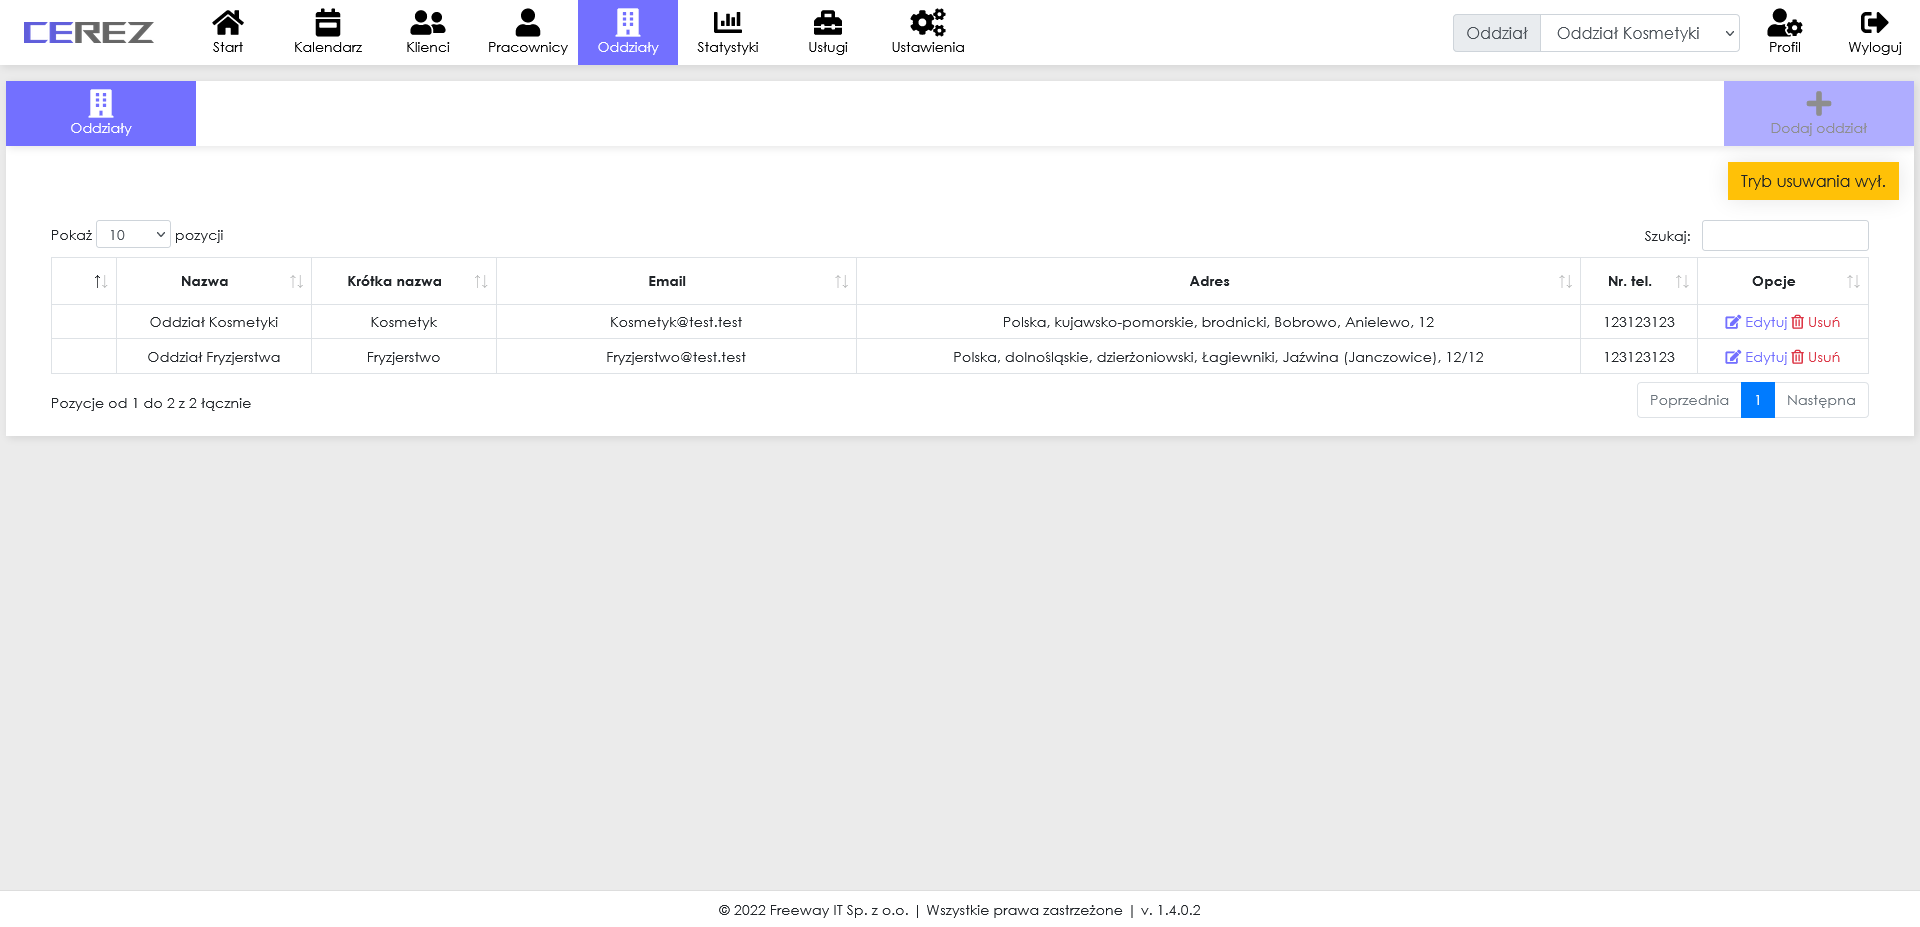This screenshot has width=1920, height=927.
Task: Edit the Oddział Kosmetyki row
Action: (x=1756, y=322)
